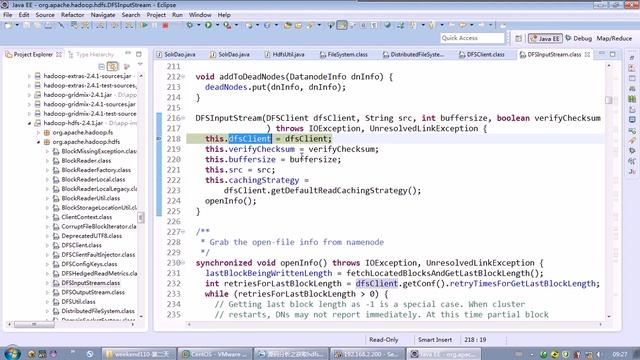The width and height of the screenshot is (640, 360).
Task: Open the Refactor menu
Action: click(x=72, y=15)
